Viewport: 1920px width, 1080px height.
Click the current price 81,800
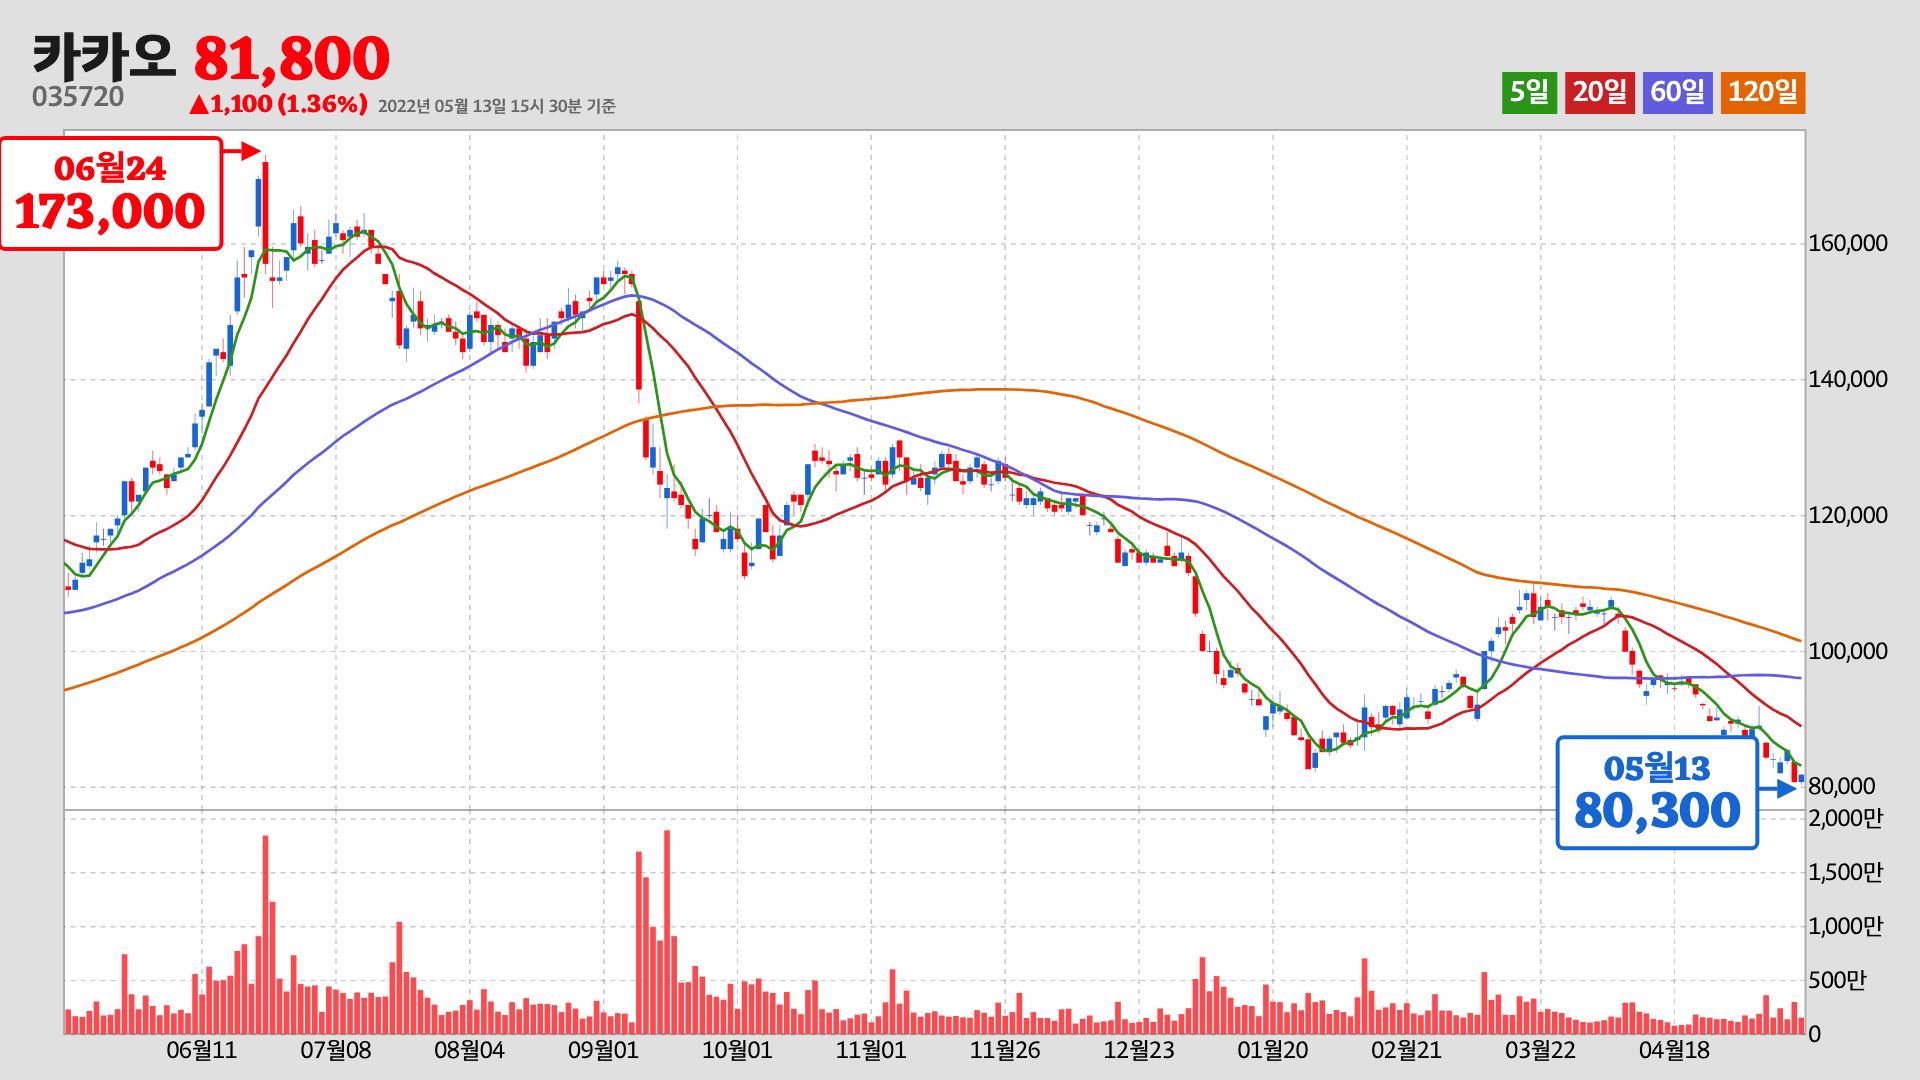[x=291, y=59]
